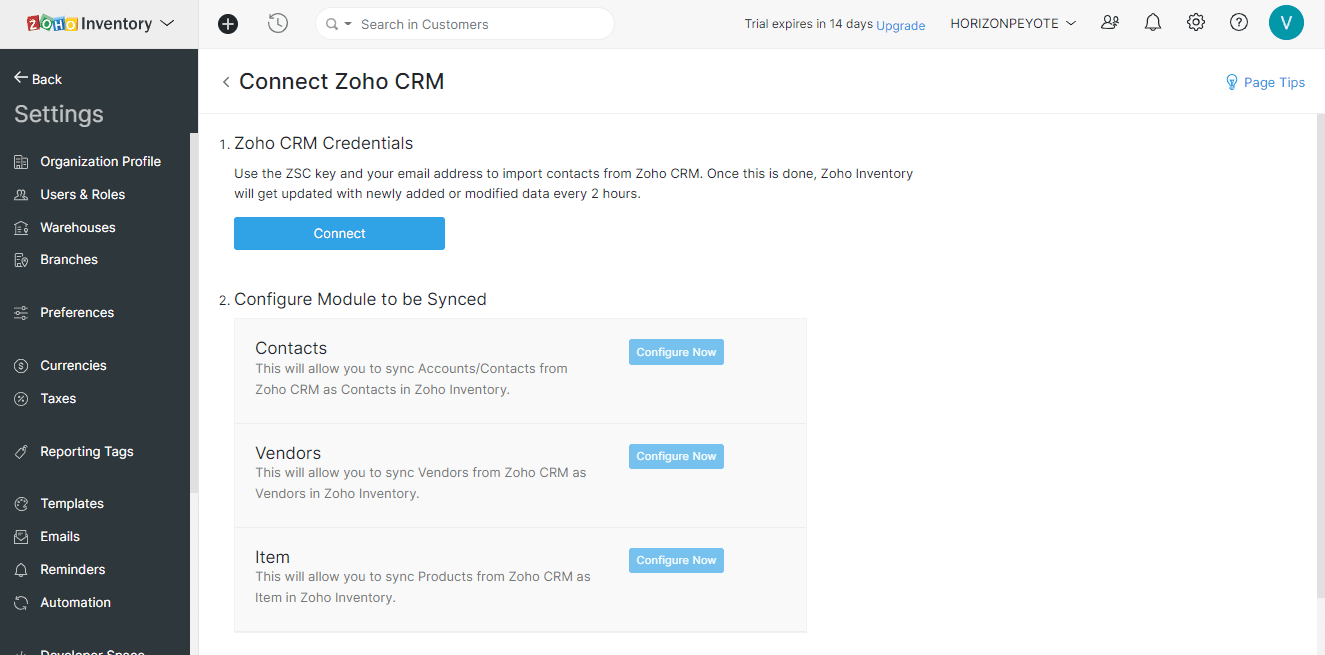Follow the Upgrade trial link
This screenshot has height=655, width=1325.
(x=900, y=25)
